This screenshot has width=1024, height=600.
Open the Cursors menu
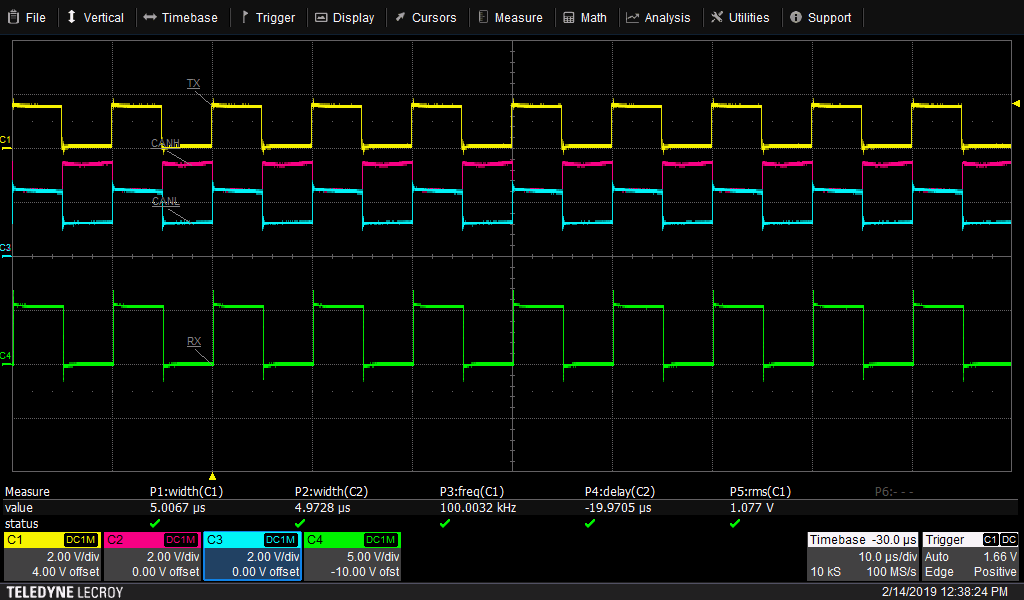426,18
